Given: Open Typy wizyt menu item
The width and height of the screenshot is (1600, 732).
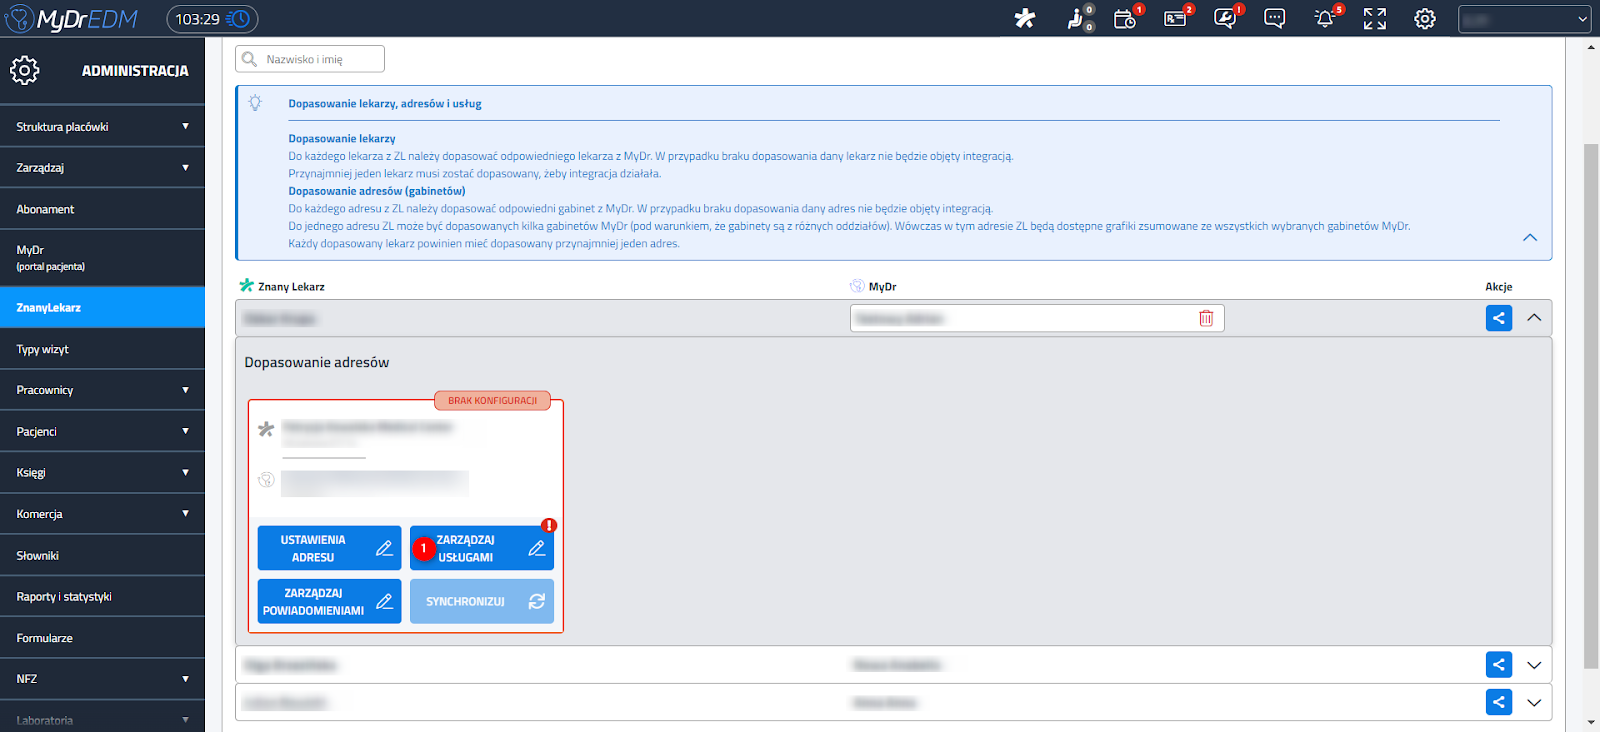Looking at the screenshot, I should 102,349.
